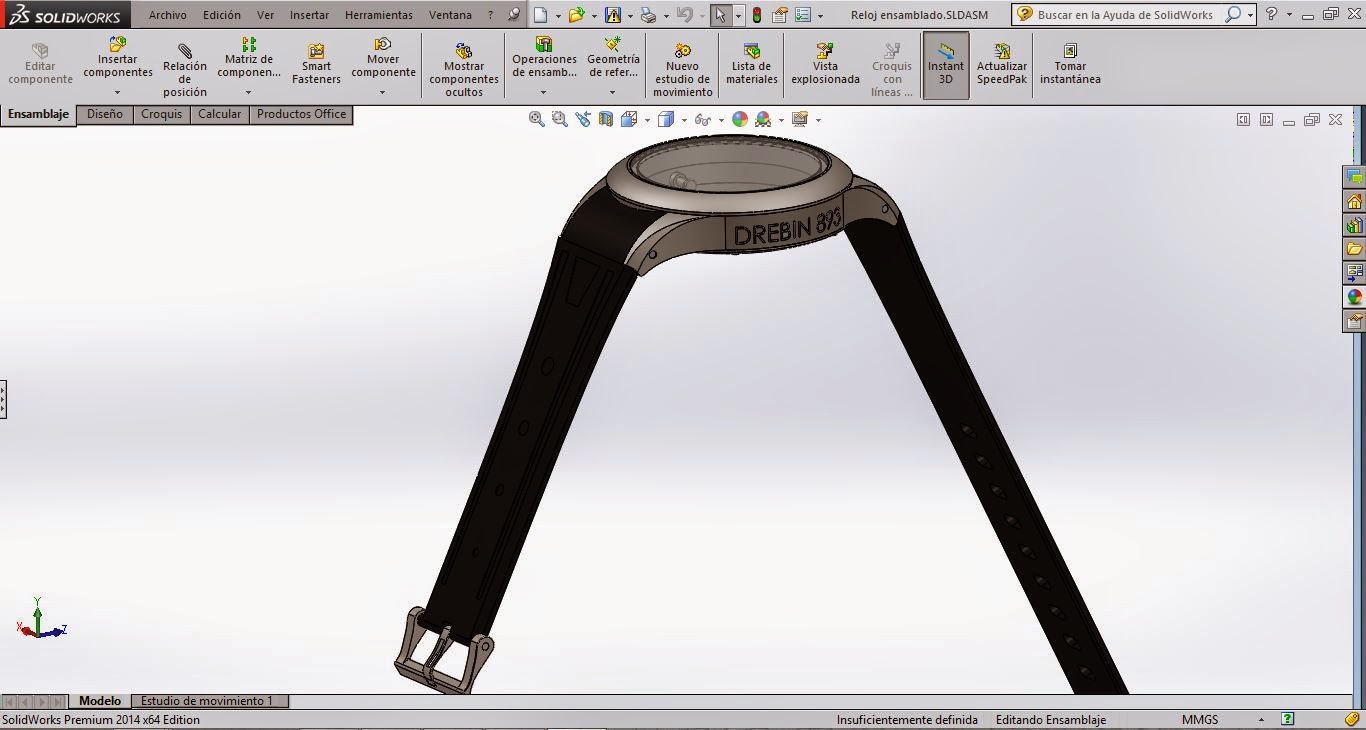
Task: Toggle the Instant3D mode
Action: coord(945,63)
